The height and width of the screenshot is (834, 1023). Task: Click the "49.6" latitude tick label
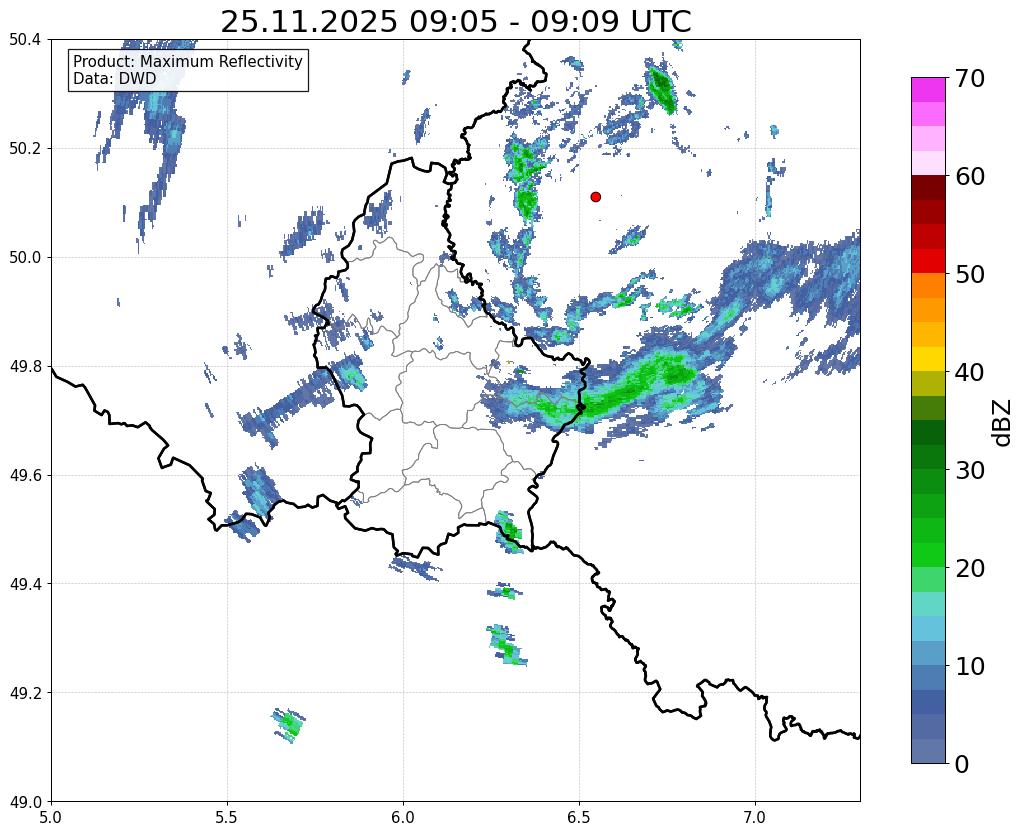[25, 476]
